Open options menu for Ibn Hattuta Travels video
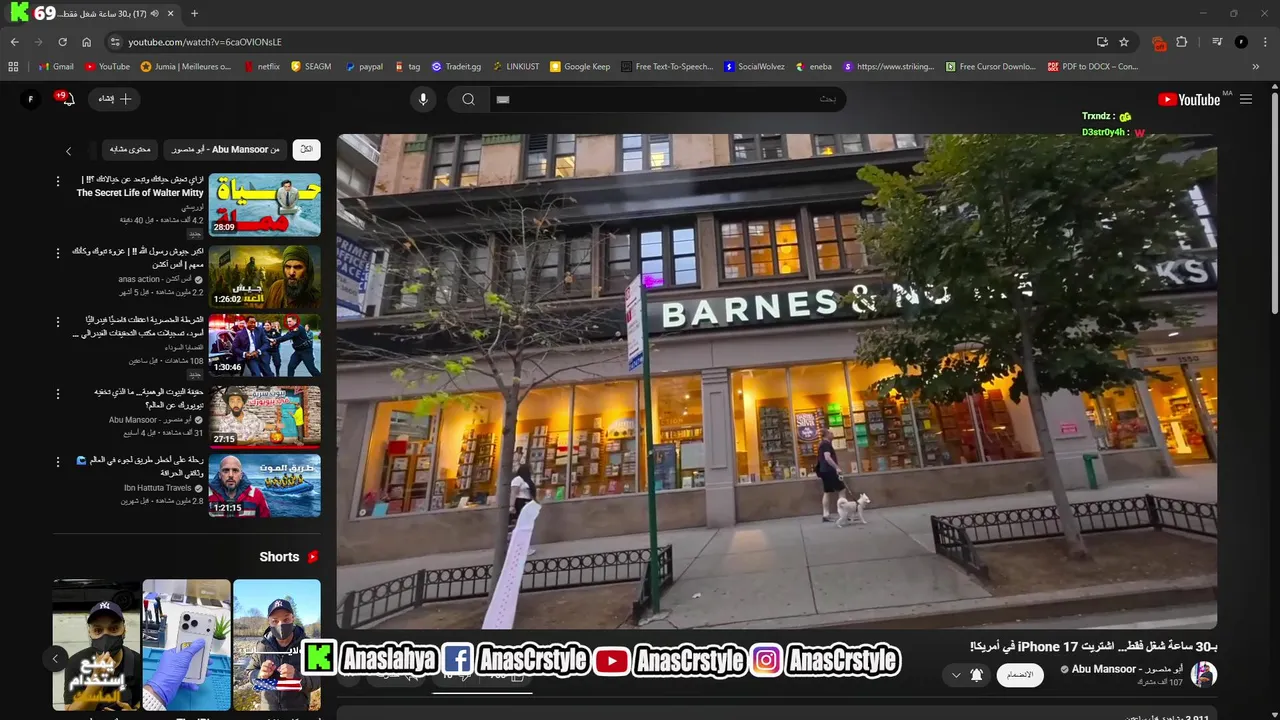Screen dimensions: 1280x720 58,462
